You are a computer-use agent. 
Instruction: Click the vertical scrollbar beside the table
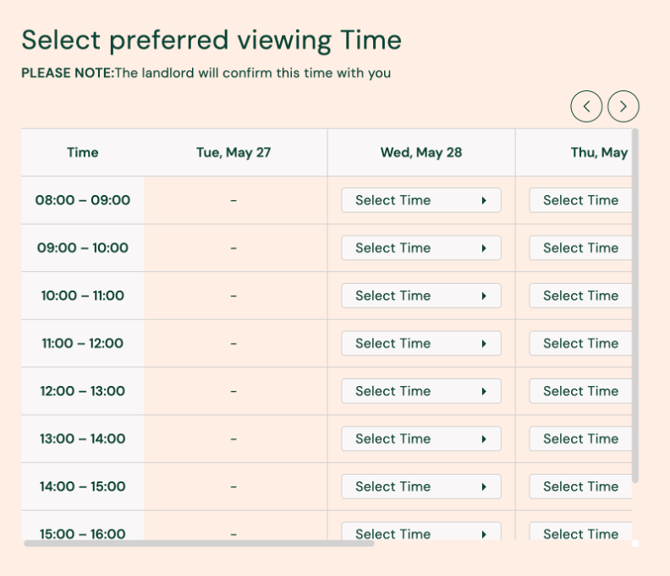click(x=635, y=300)
